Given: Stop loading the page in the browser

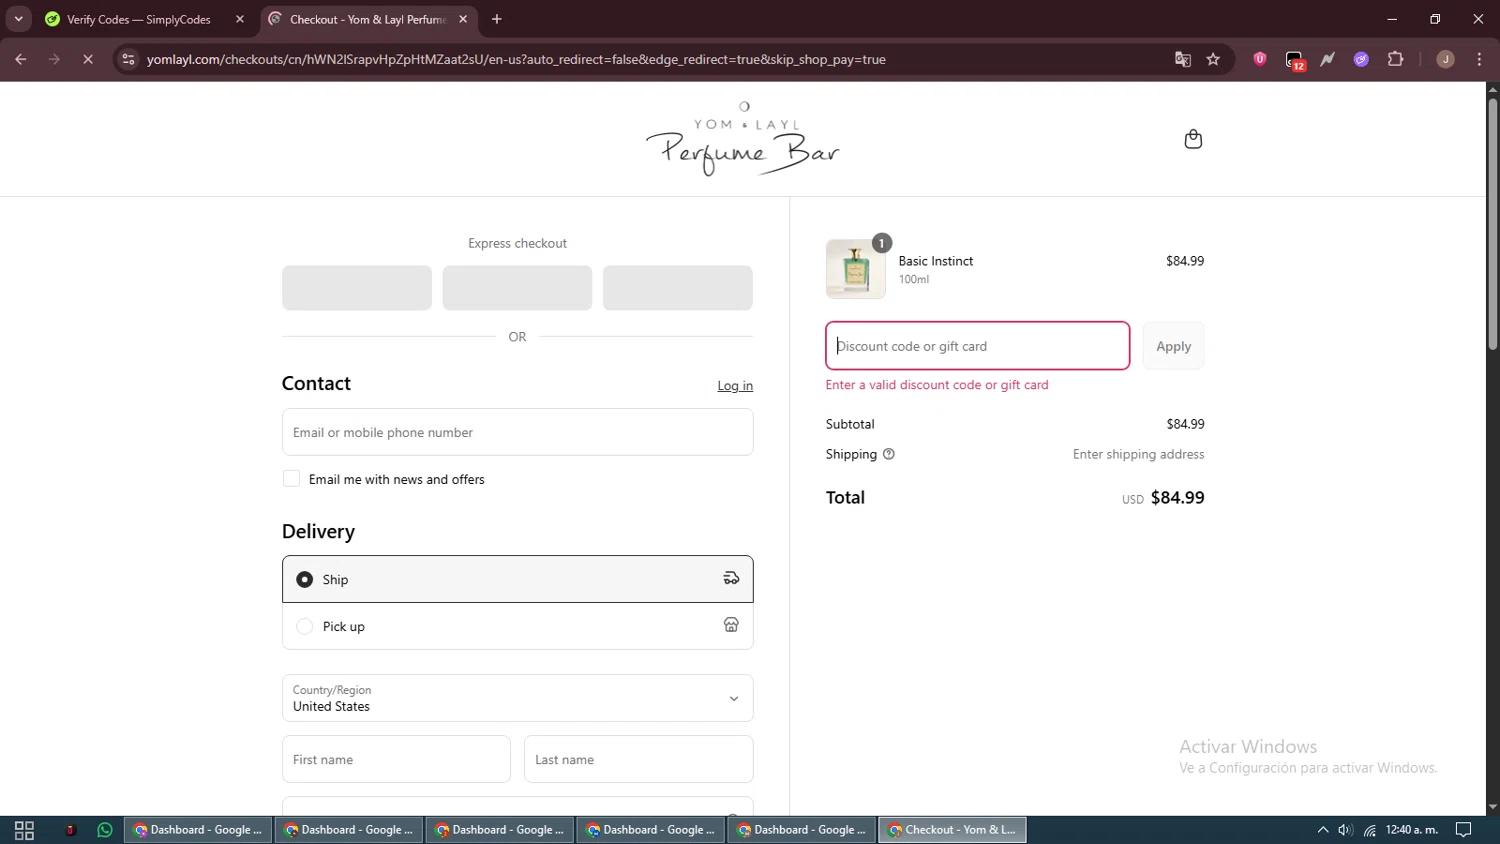Looking at the screenshot, I should pyautogui.click(x=88, y=59).
